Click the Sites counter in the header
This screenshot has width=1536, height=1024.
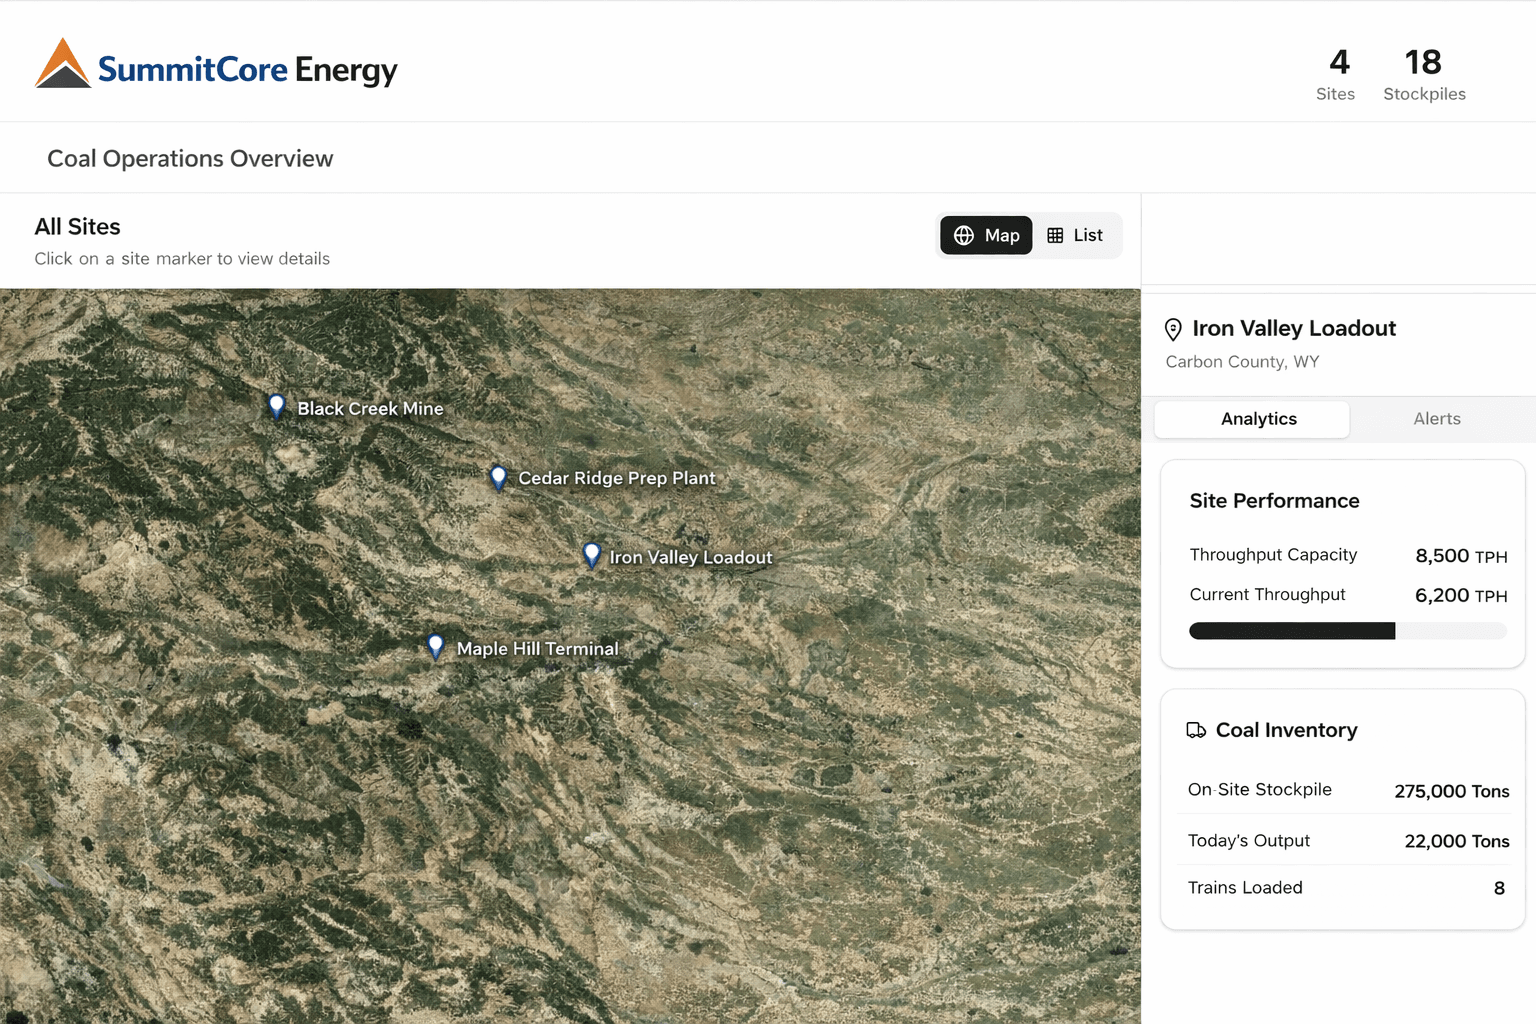point(1337,75)
